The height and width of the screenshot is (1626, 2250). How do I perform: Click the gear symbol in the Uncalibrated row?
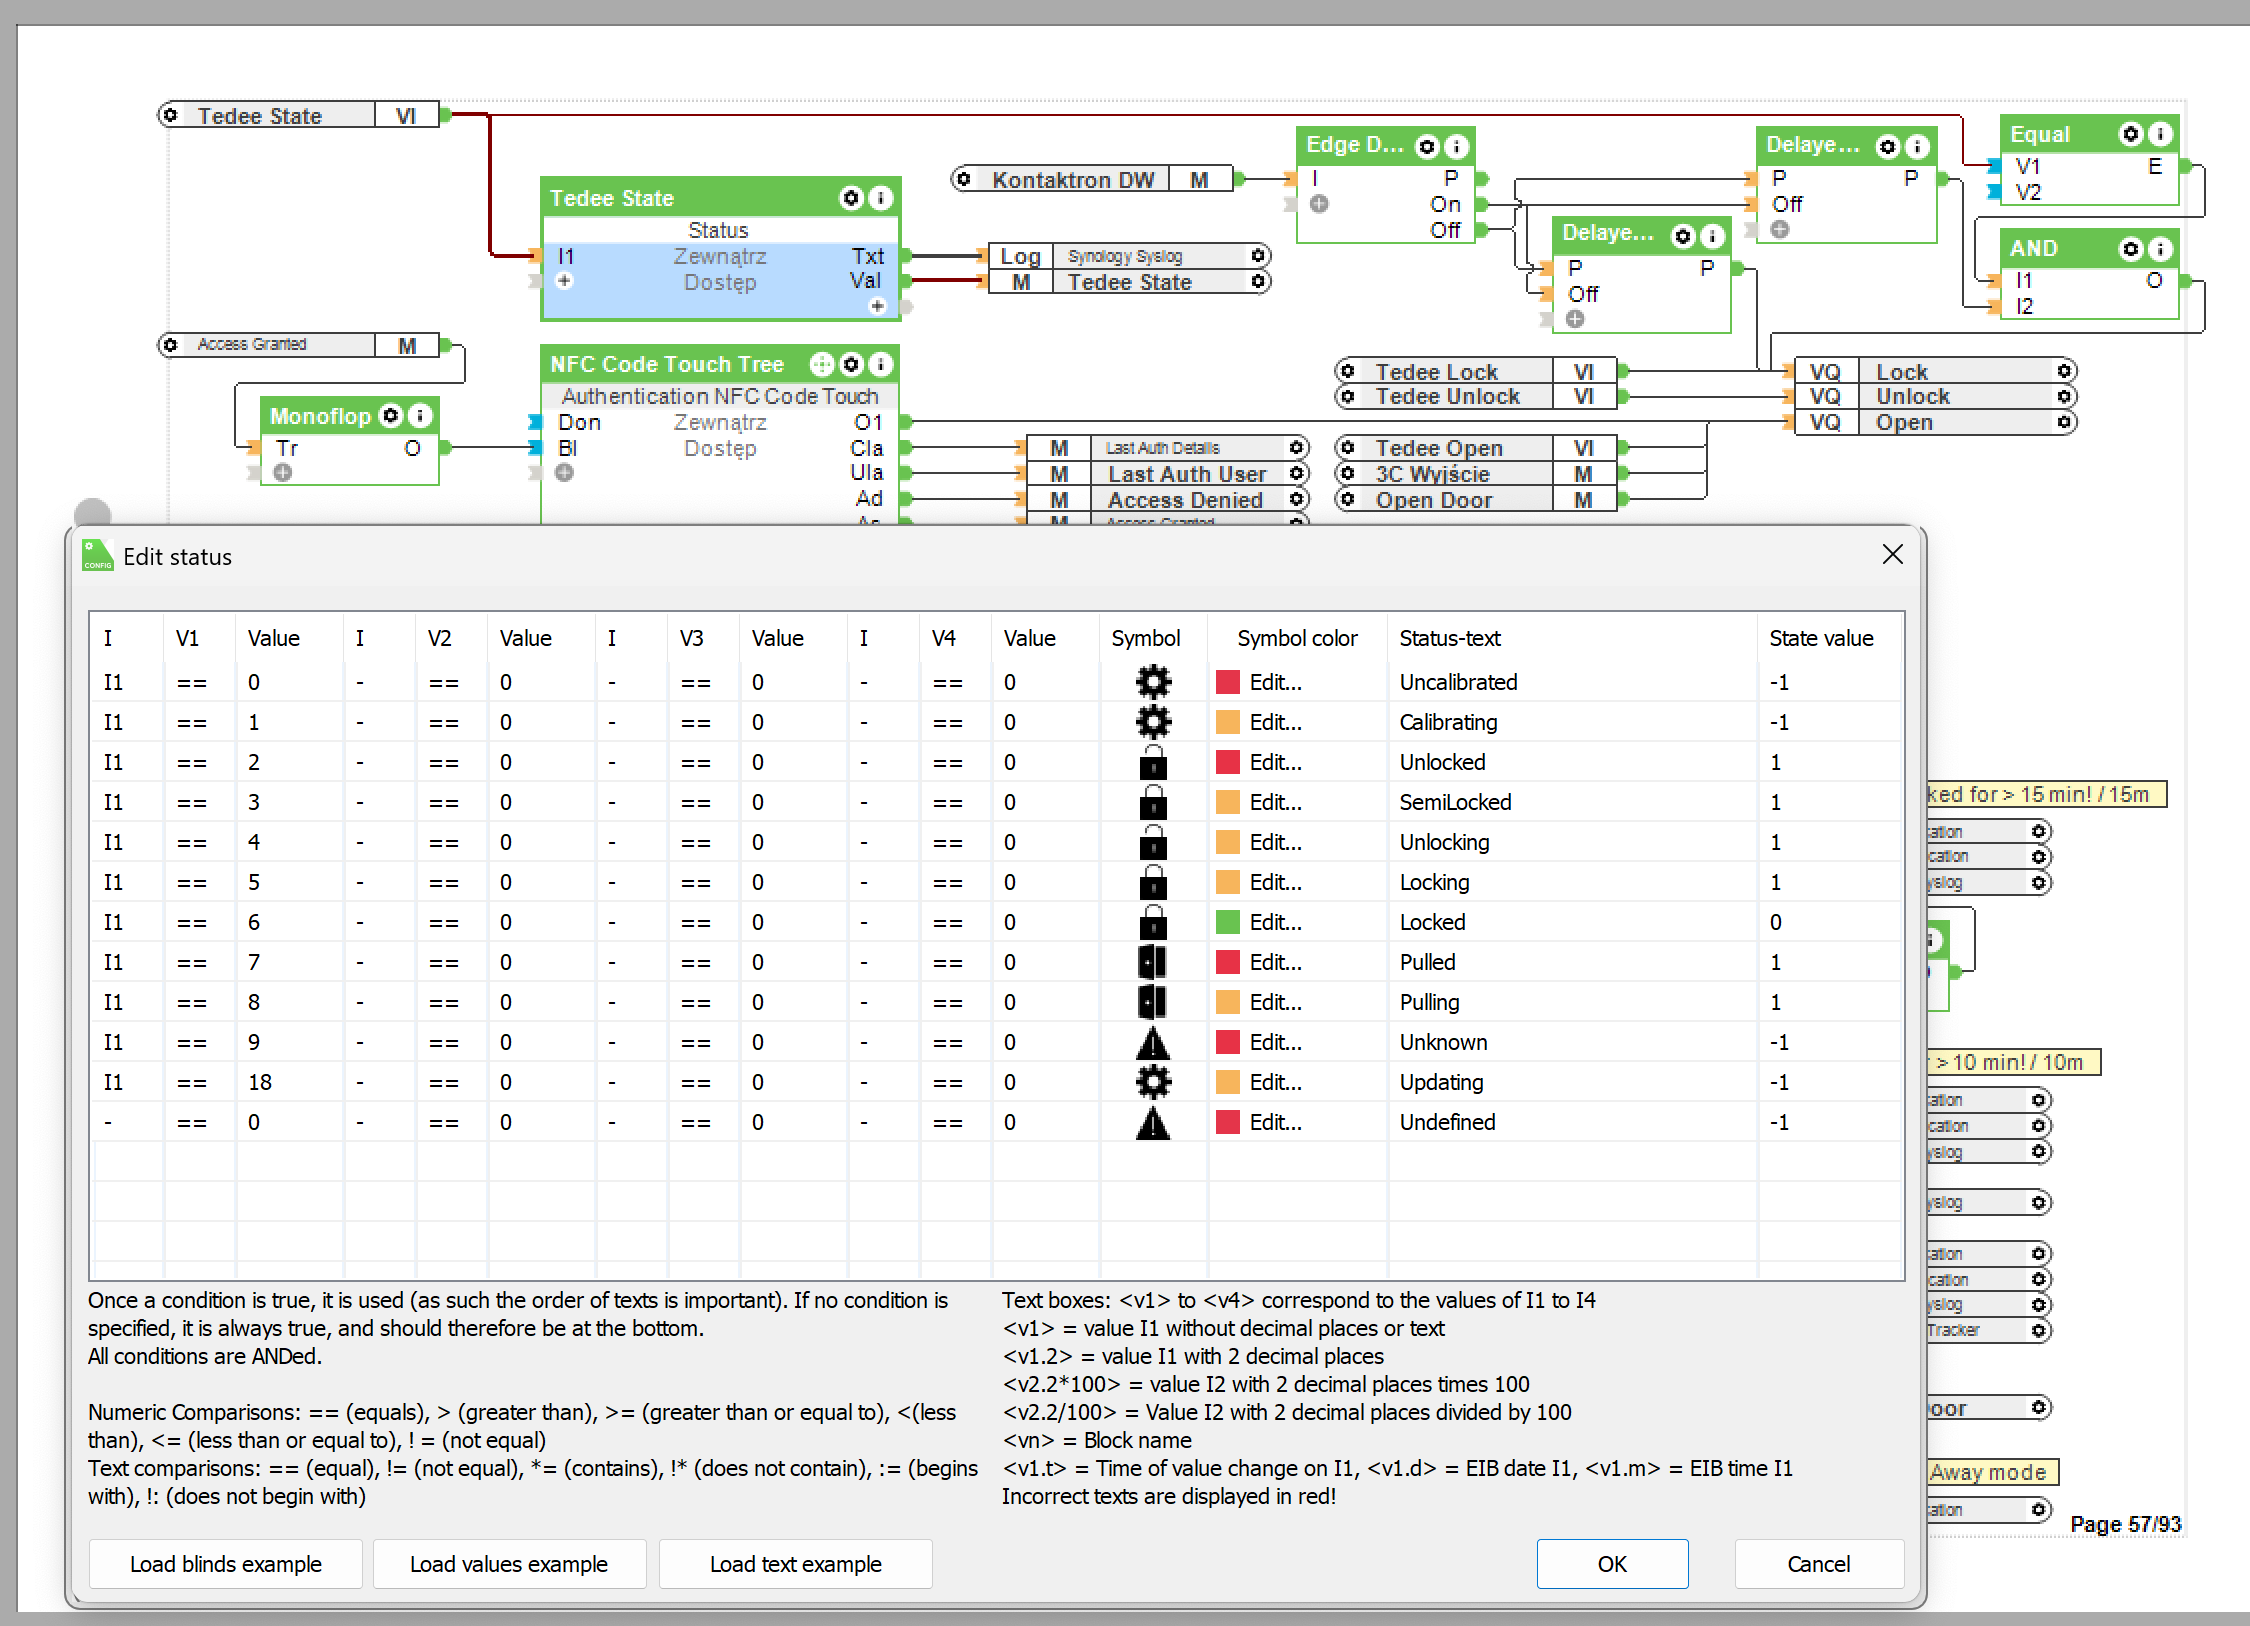pyautogui.click(x=1153, y=682)
